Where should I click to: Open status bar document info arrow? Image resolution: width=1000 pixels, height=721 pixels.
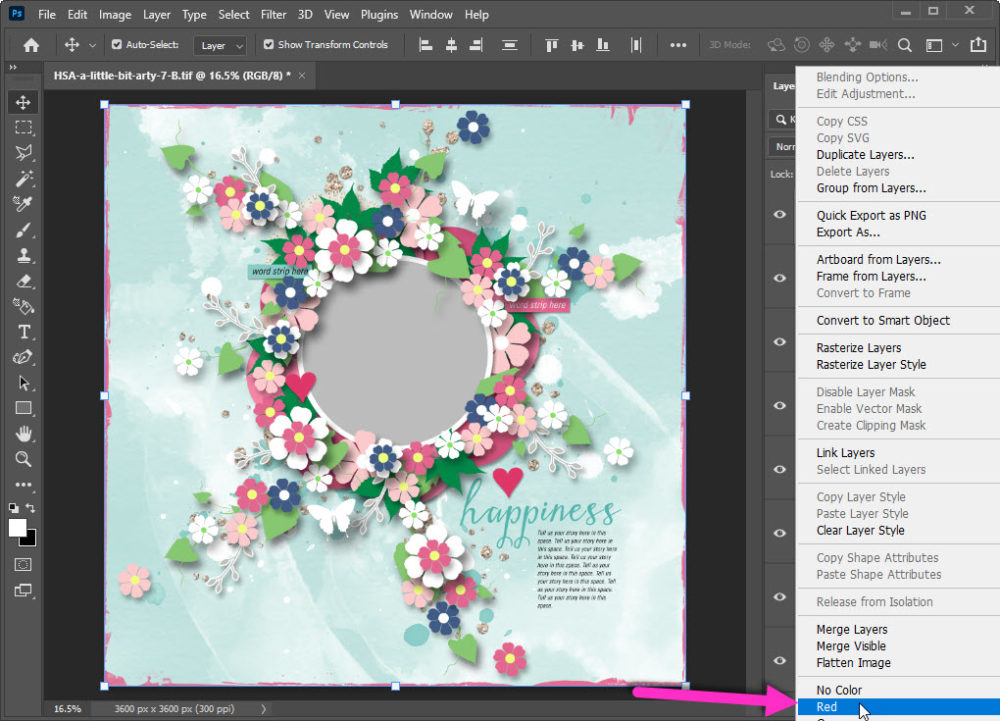point(263,708)
